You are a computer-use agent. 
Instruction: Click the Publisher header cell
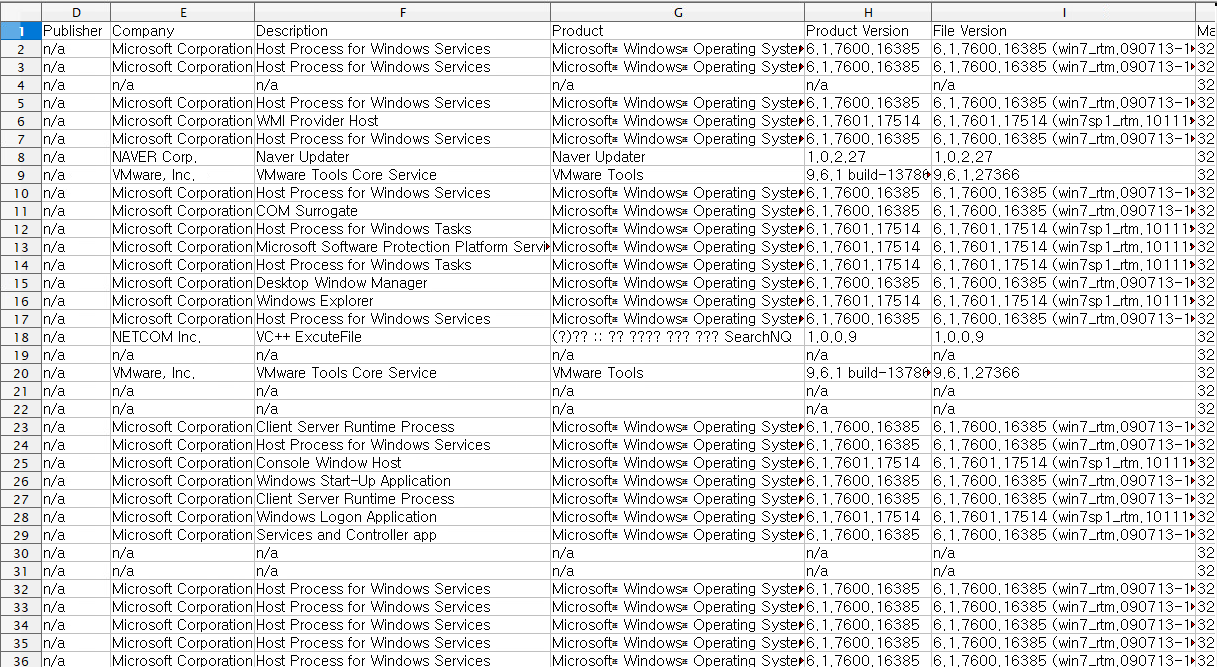(75, 31)
